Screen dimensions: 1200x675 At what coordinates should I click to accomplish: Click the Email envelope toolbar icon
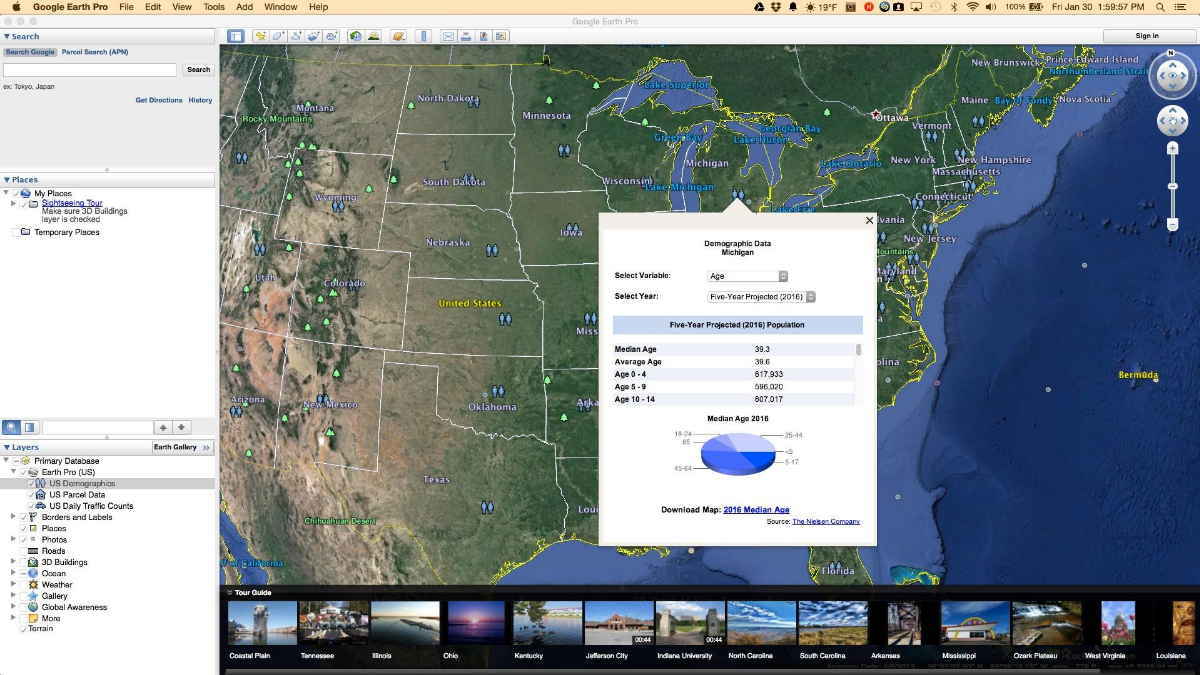[x=449, y=36]
